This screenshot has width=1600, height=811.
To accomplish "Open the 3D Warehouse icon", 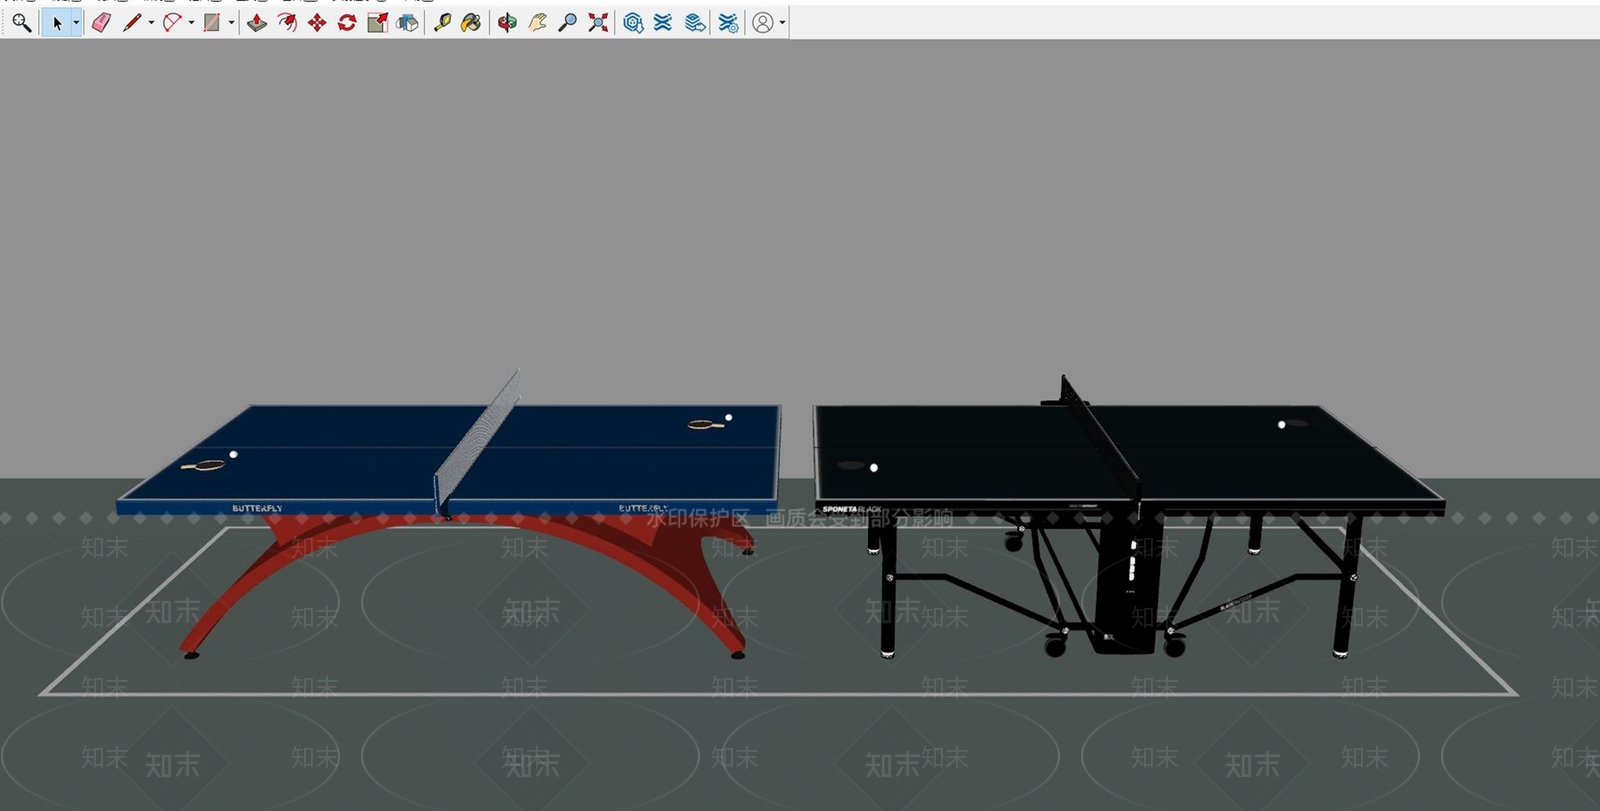I will click(x=633, y=22).
